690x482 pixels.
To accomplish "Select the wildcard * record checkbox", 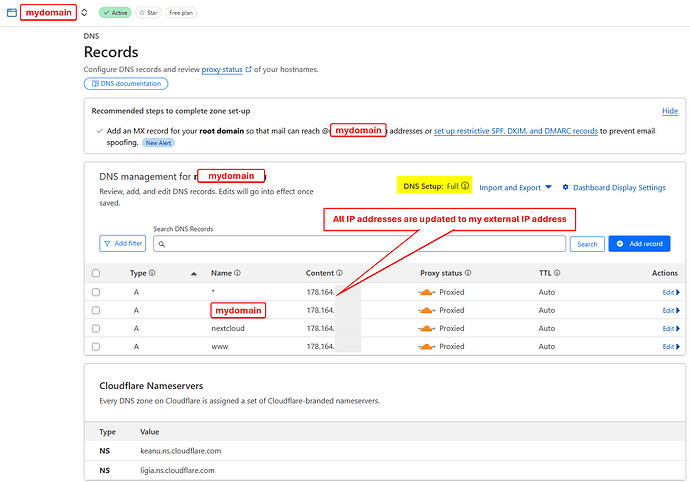I will pyautogui.click(x=96, y=292).
